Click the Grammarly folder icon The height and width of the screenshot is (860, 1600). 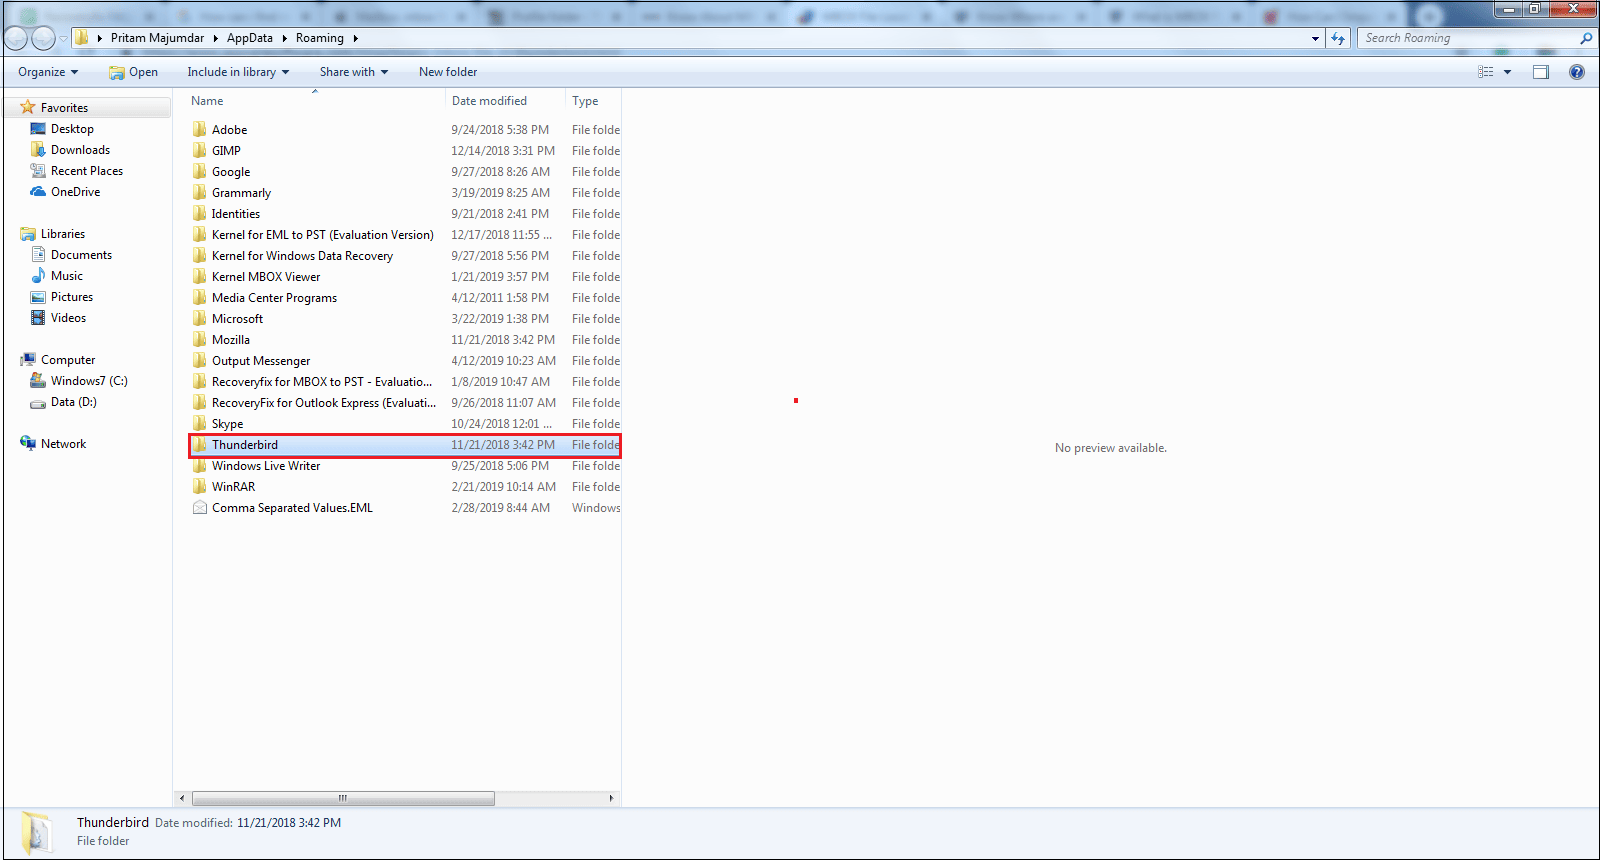coord(200,192)
